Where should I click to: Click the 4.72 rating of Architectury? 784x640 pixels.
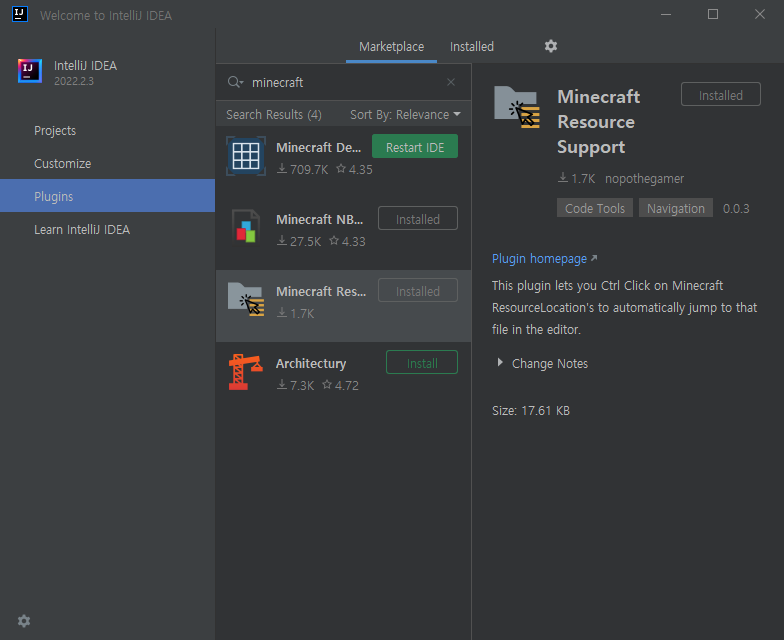[340, 386]
